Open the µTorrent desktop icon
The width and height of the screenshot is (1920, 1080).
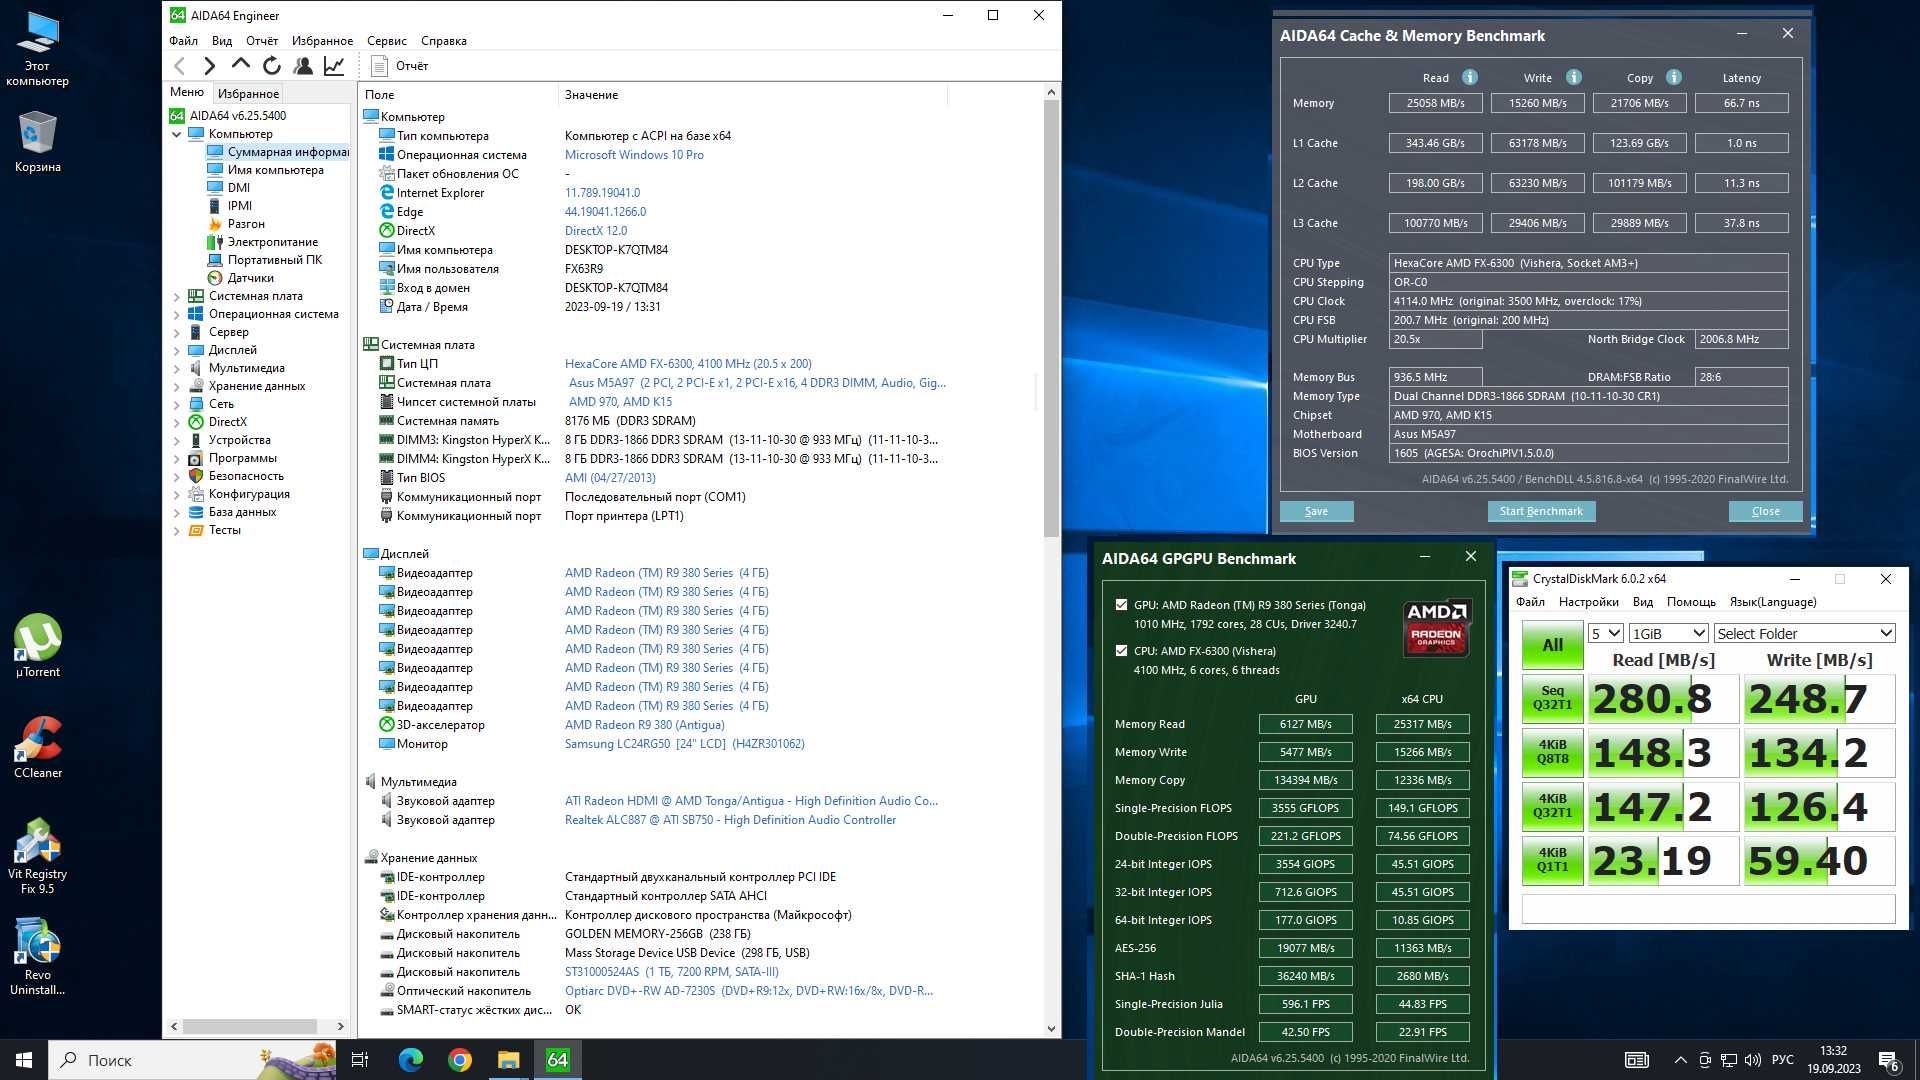(38, 646)
